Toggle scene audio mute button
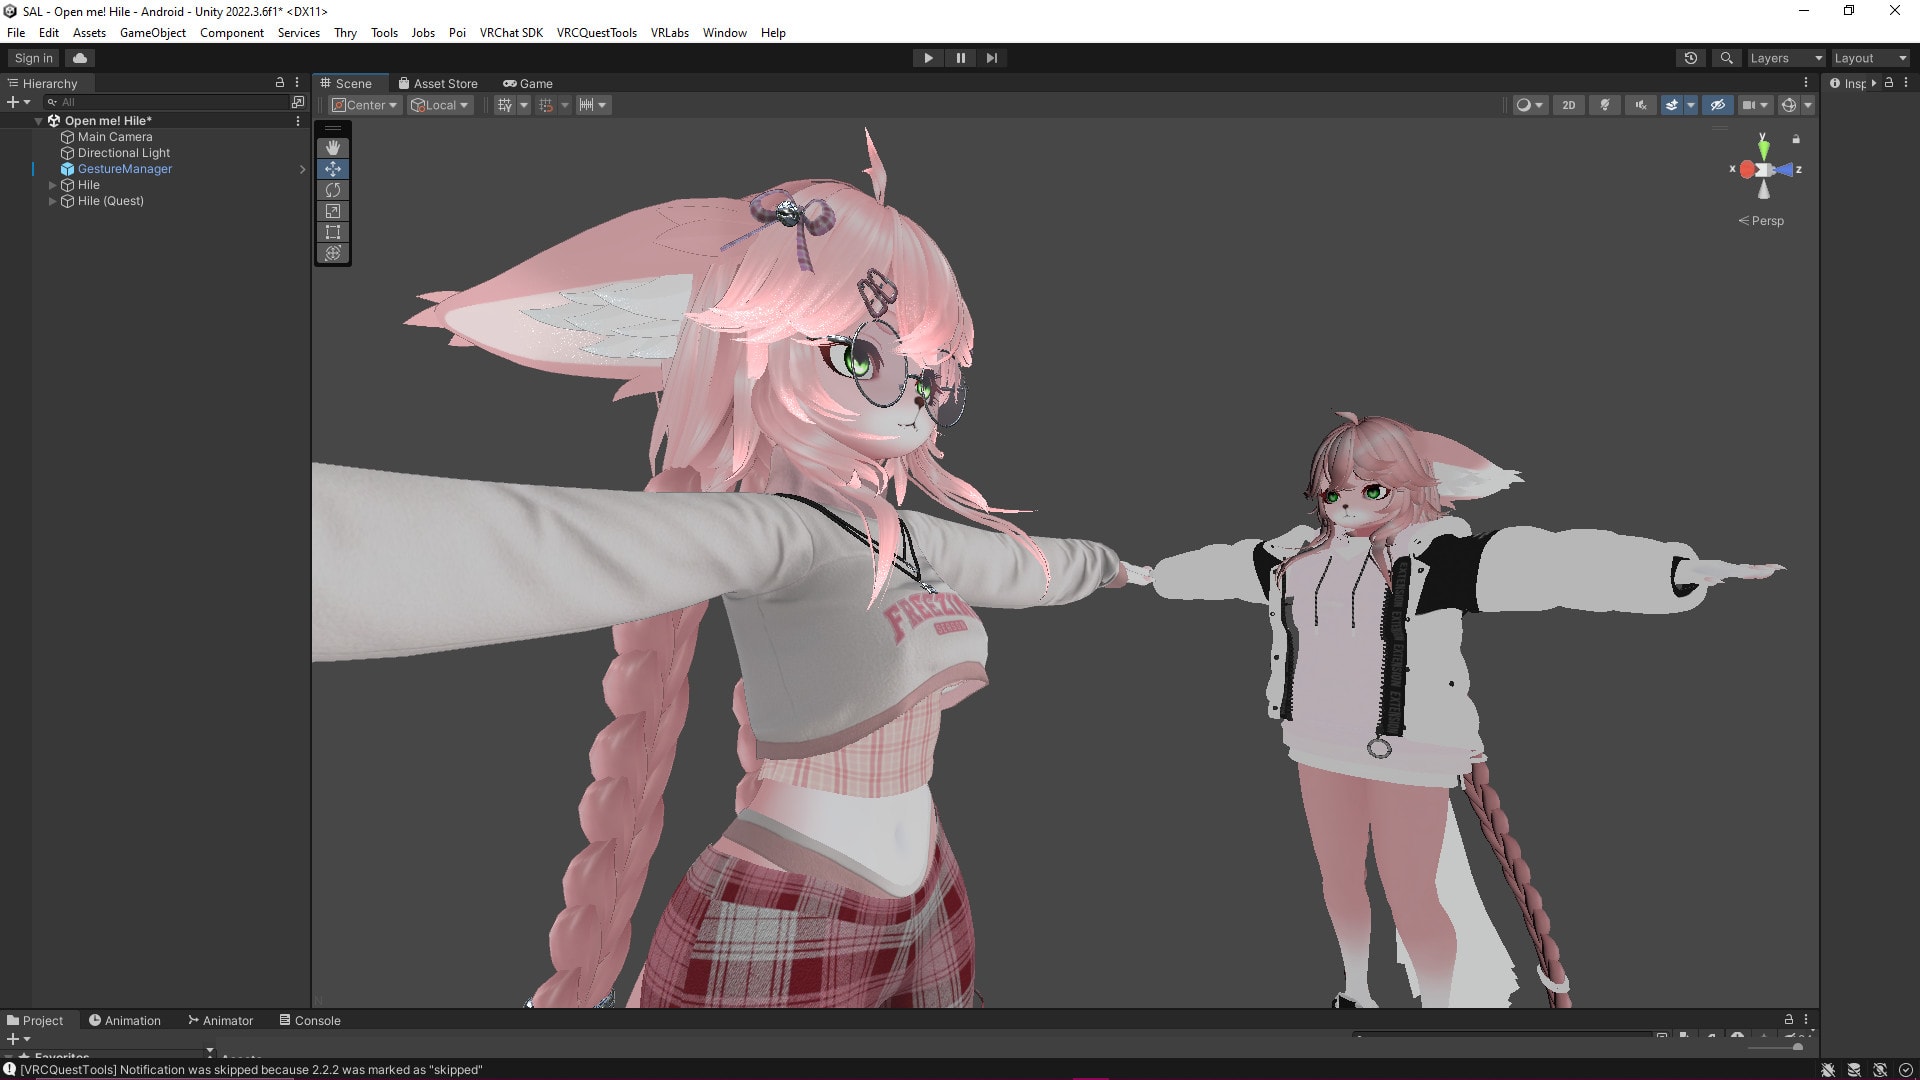 click(1641, 105)
